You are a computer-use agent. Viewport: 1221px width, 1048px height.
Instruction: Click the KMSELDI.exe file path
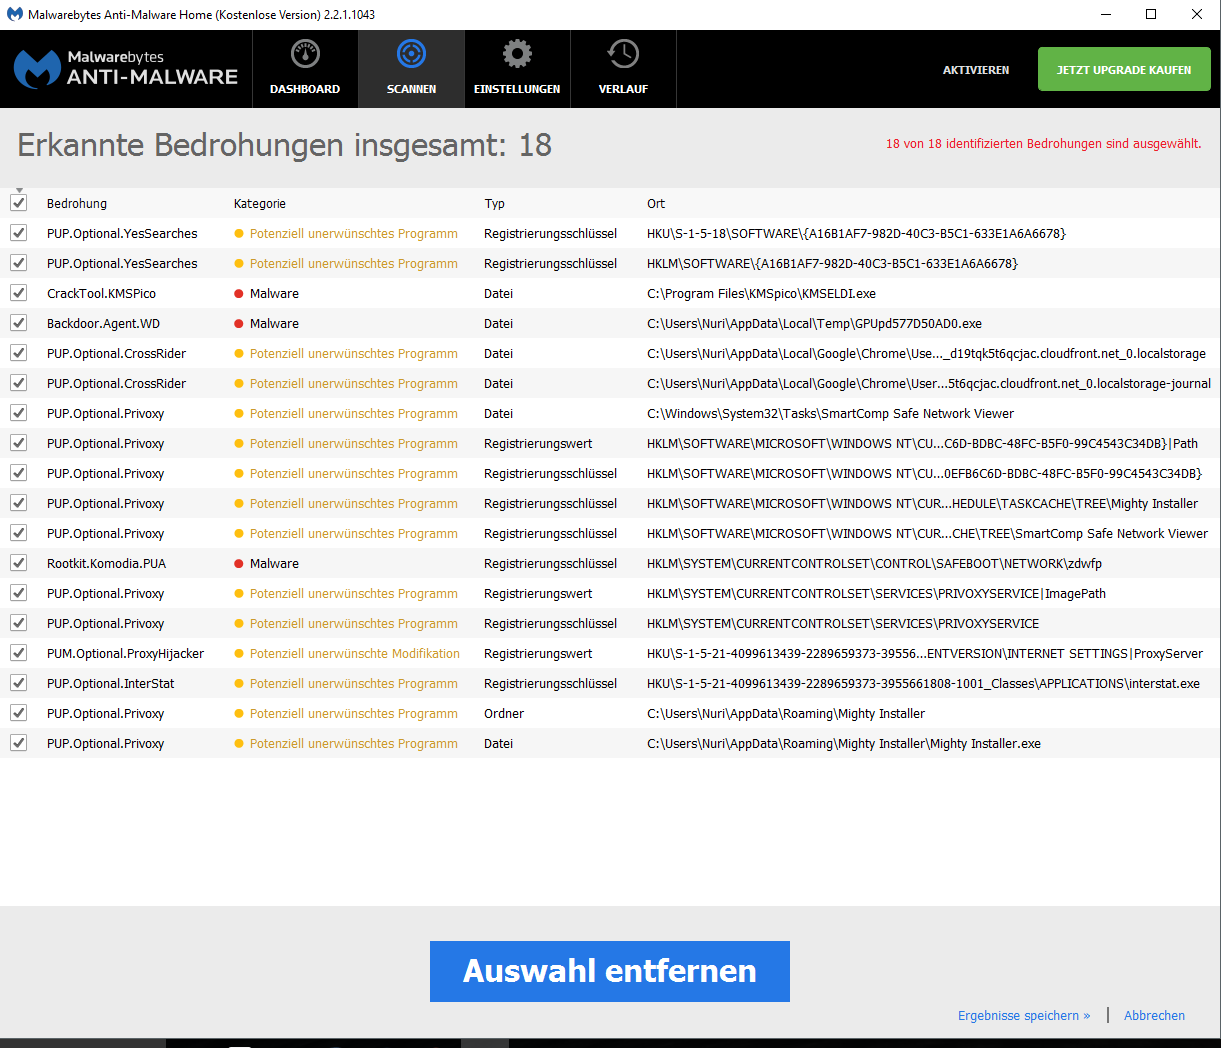[761, 293]
